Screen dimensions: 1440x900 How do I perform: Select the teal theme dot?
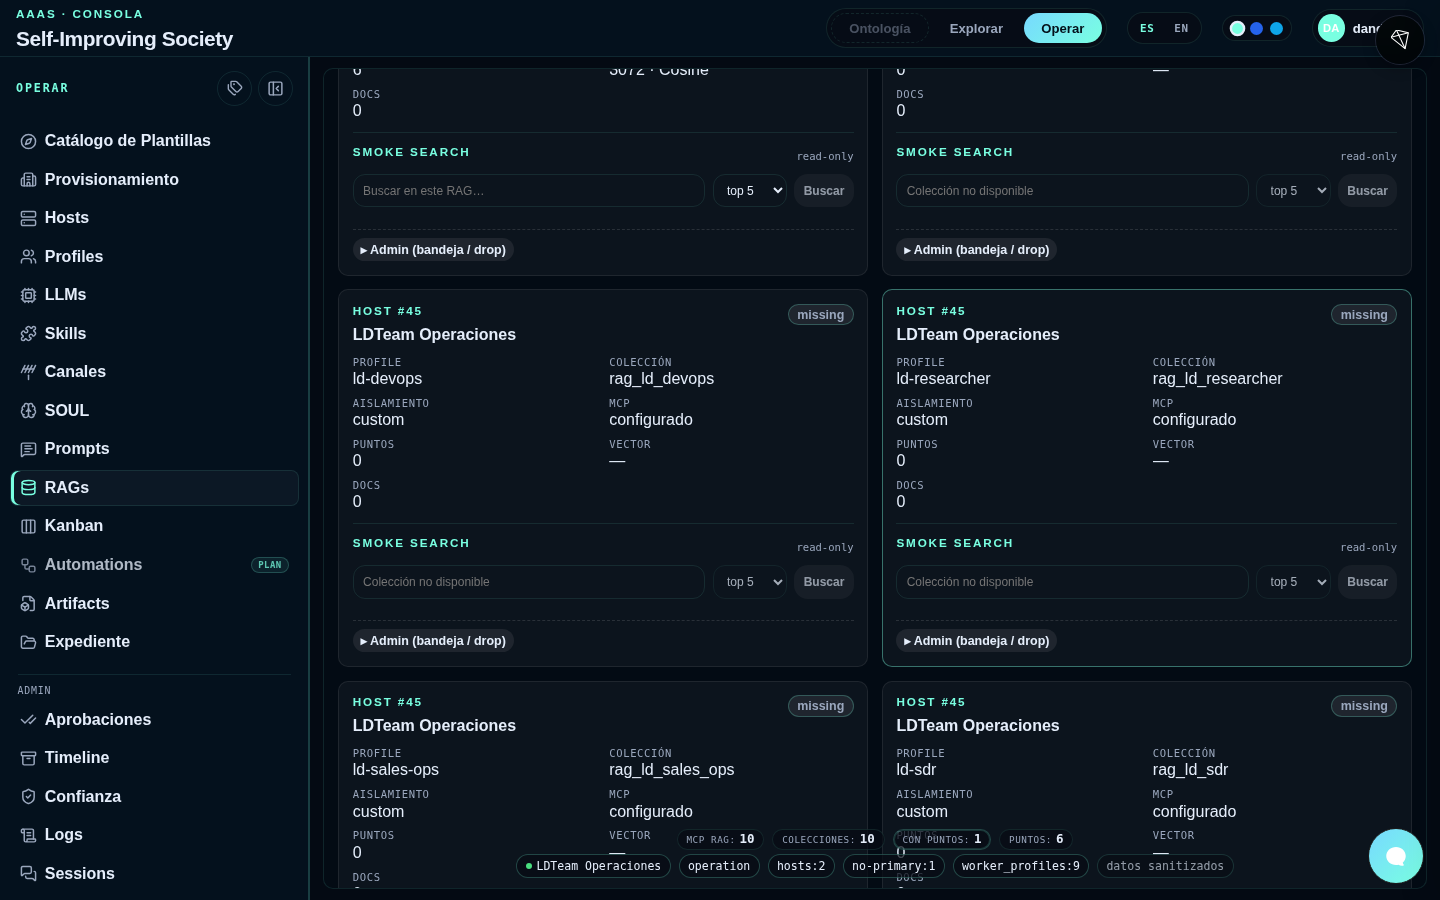point(1237,28)
